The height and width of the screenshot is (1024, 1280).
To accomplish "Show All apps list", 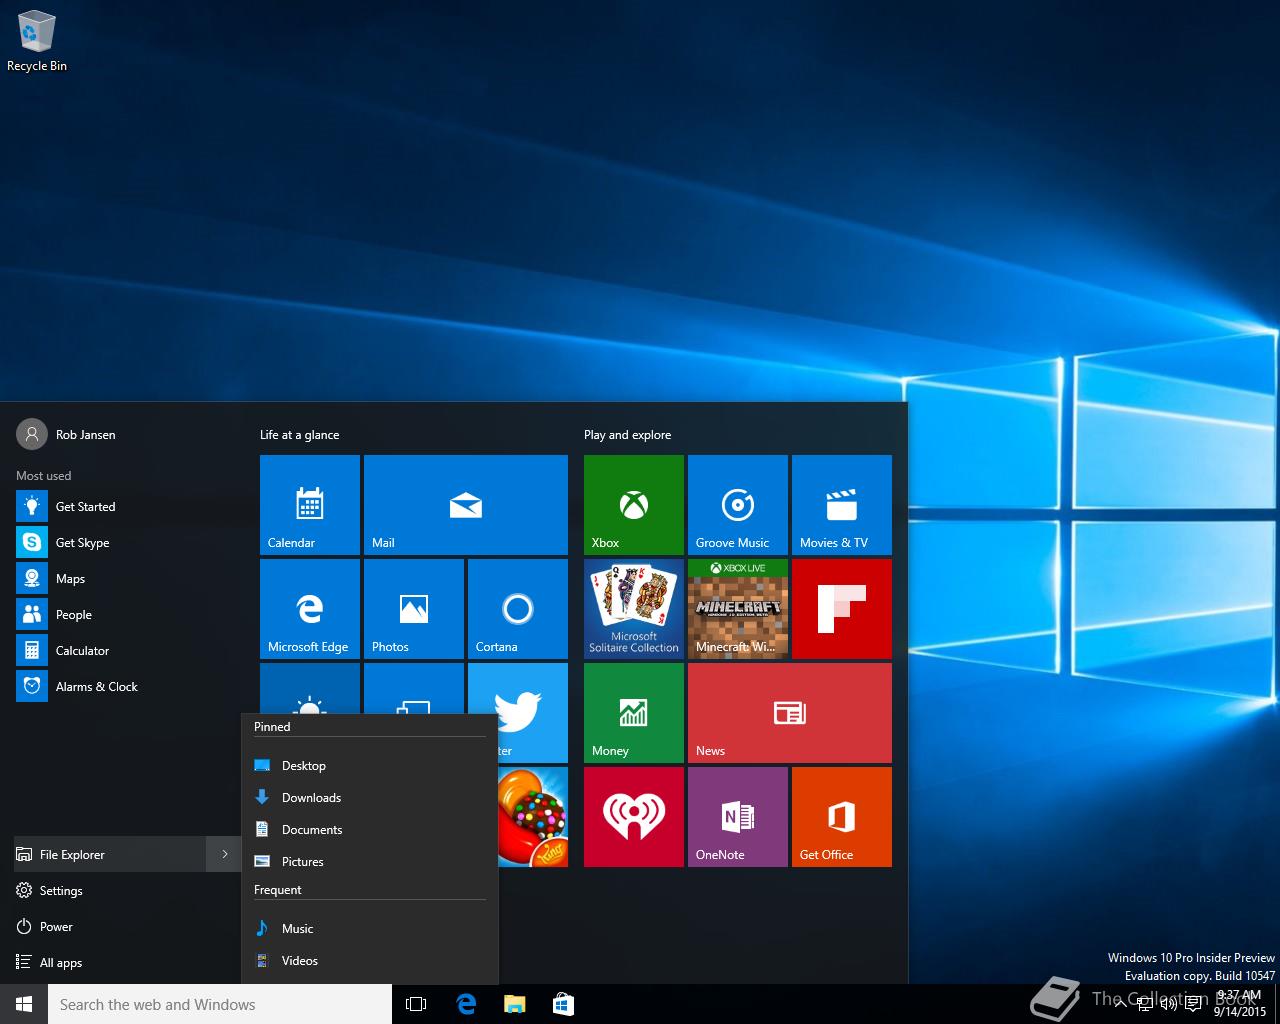I will pyautogui.click(x=128, y=963).
